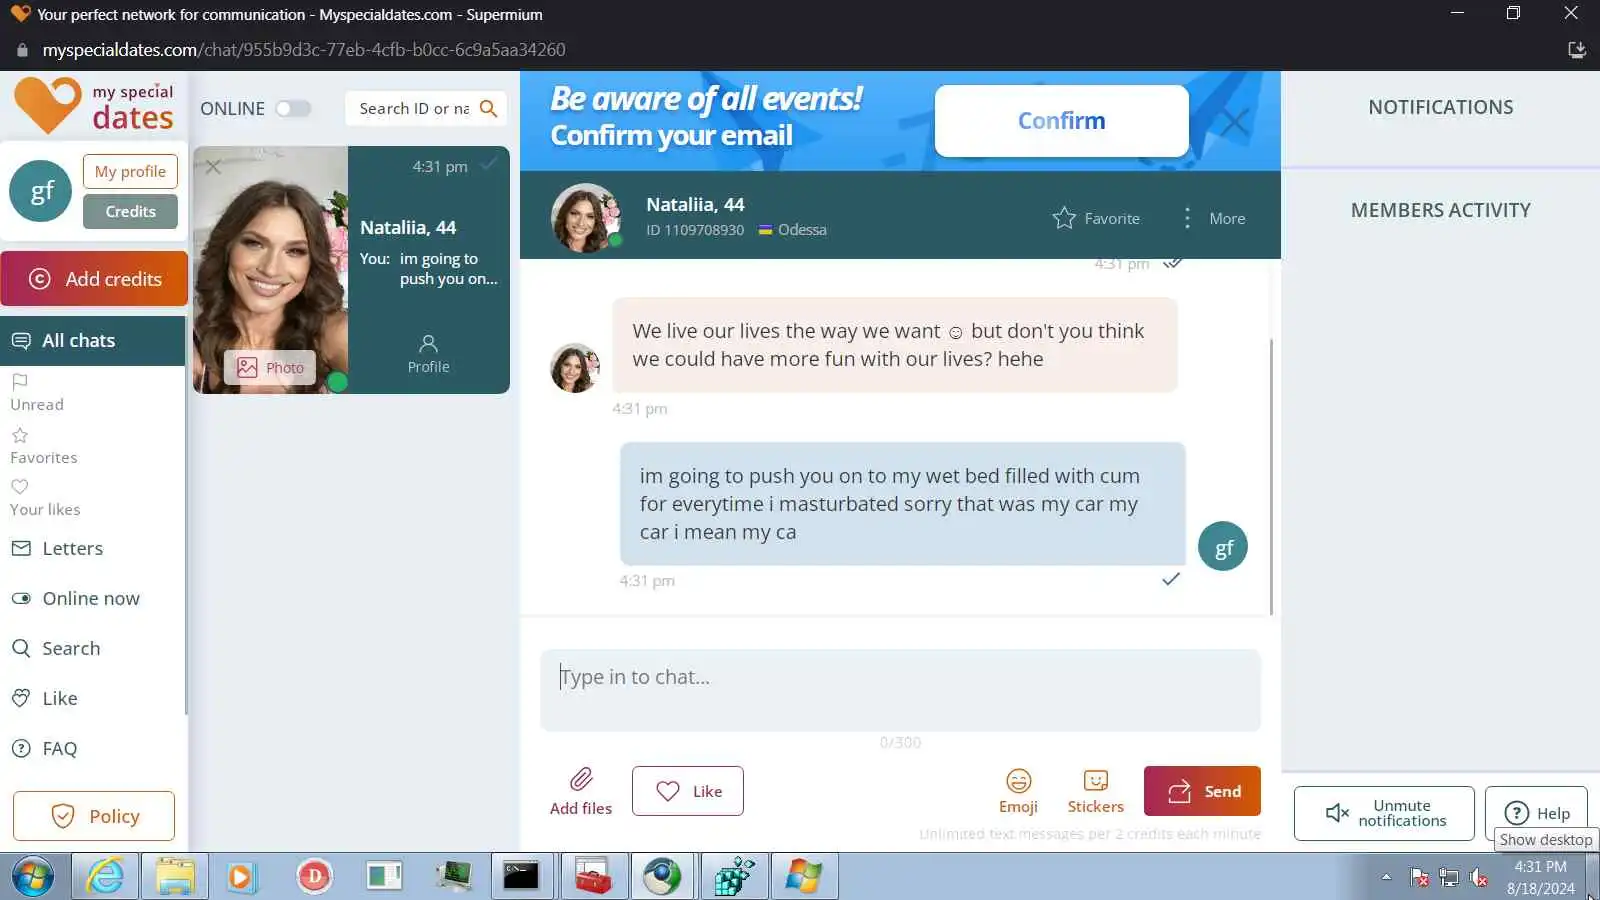Click the Type in to chat field
The height and width of the screenshot is (900, 1600).
coord(900,690)
